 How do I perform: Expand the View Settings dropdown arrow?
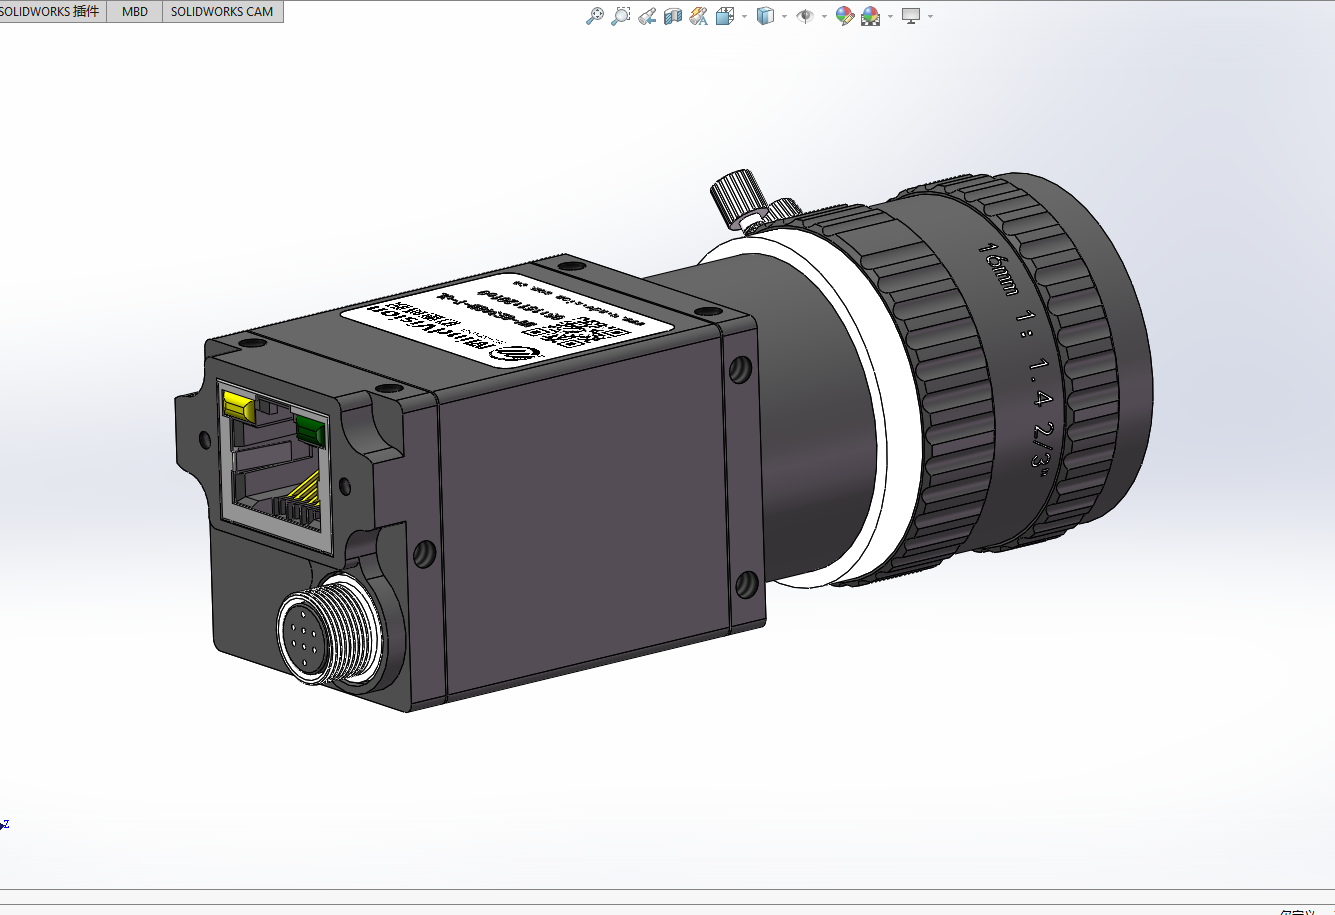930,16
